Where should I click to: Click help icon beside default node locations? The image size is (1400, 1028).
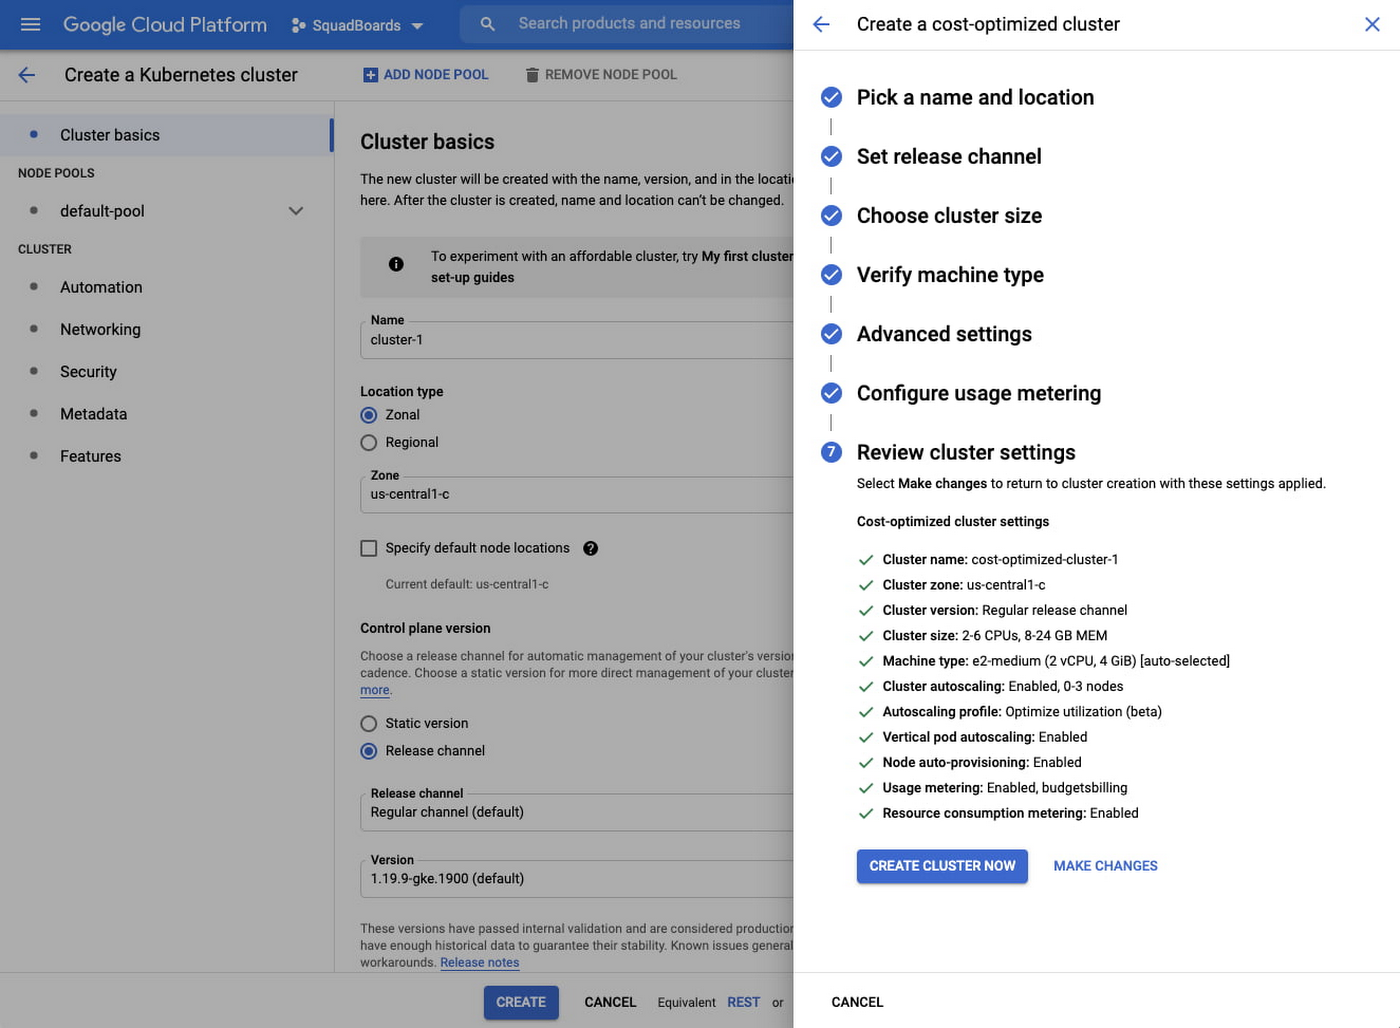591,548
